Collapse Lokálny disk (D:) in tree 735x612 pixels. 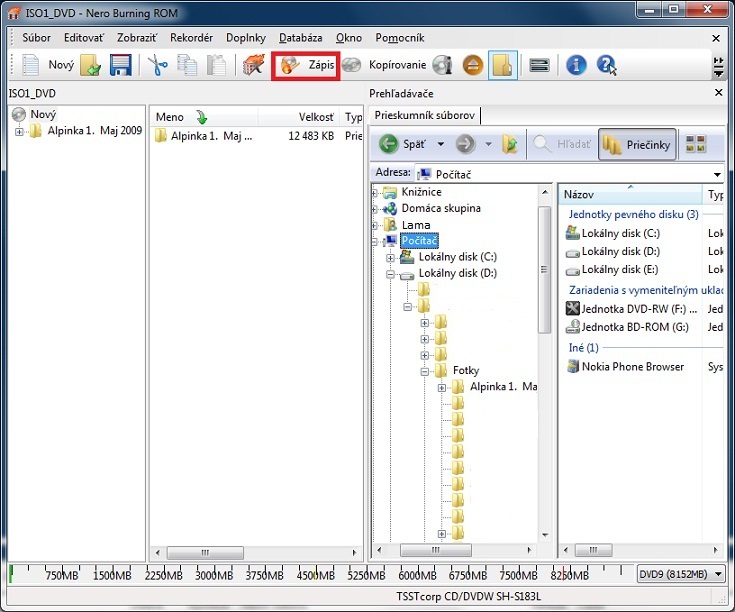coord(390,274)
